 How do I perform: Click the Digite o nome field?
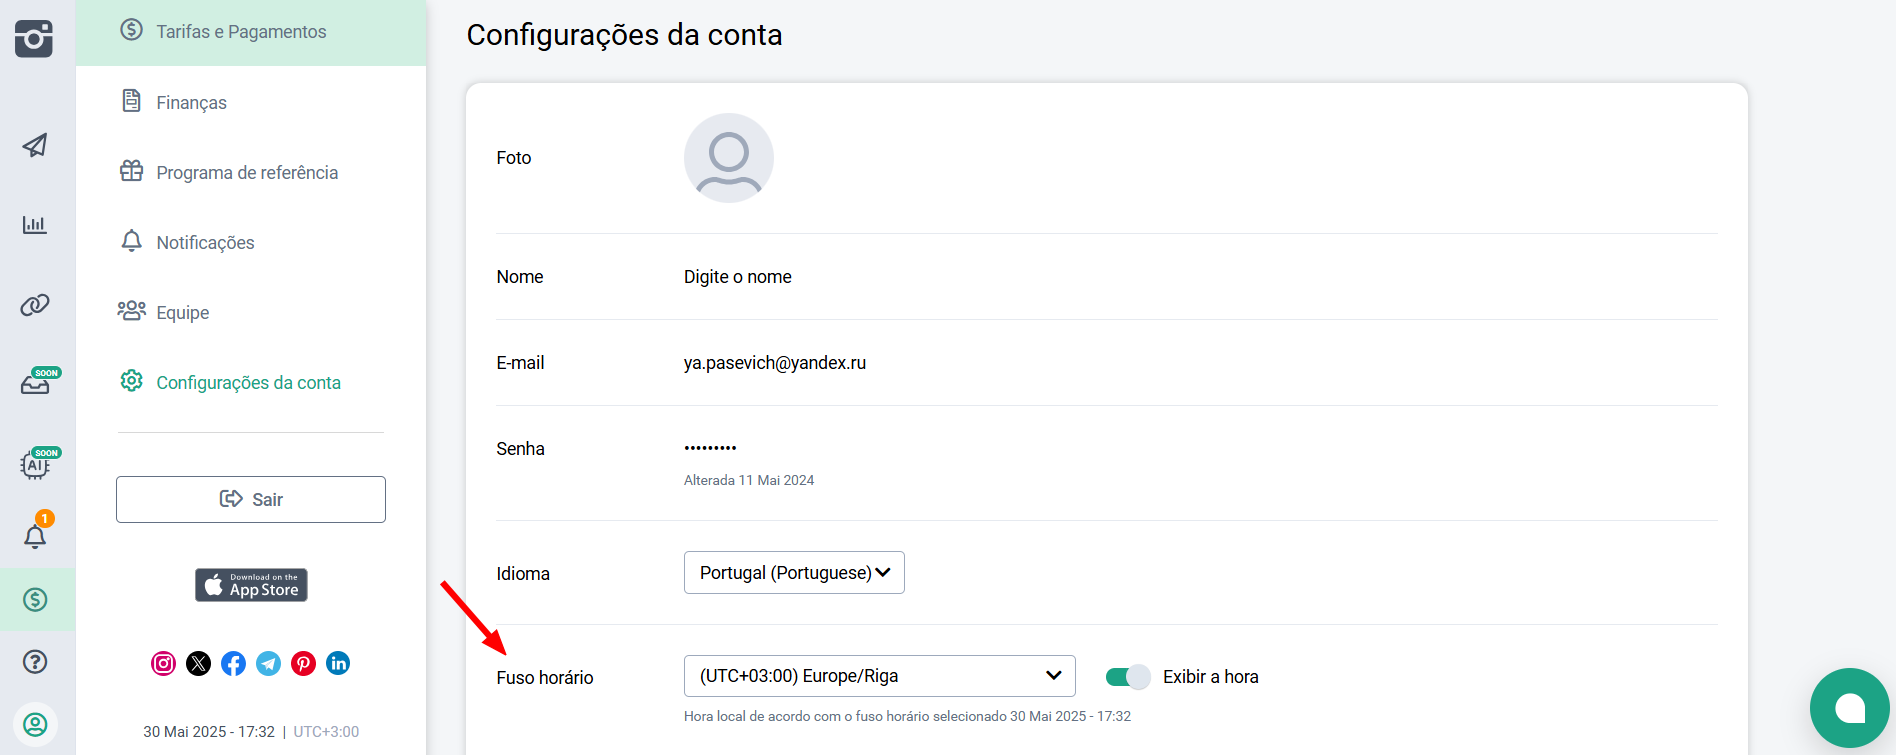click(x=738, y=277)
